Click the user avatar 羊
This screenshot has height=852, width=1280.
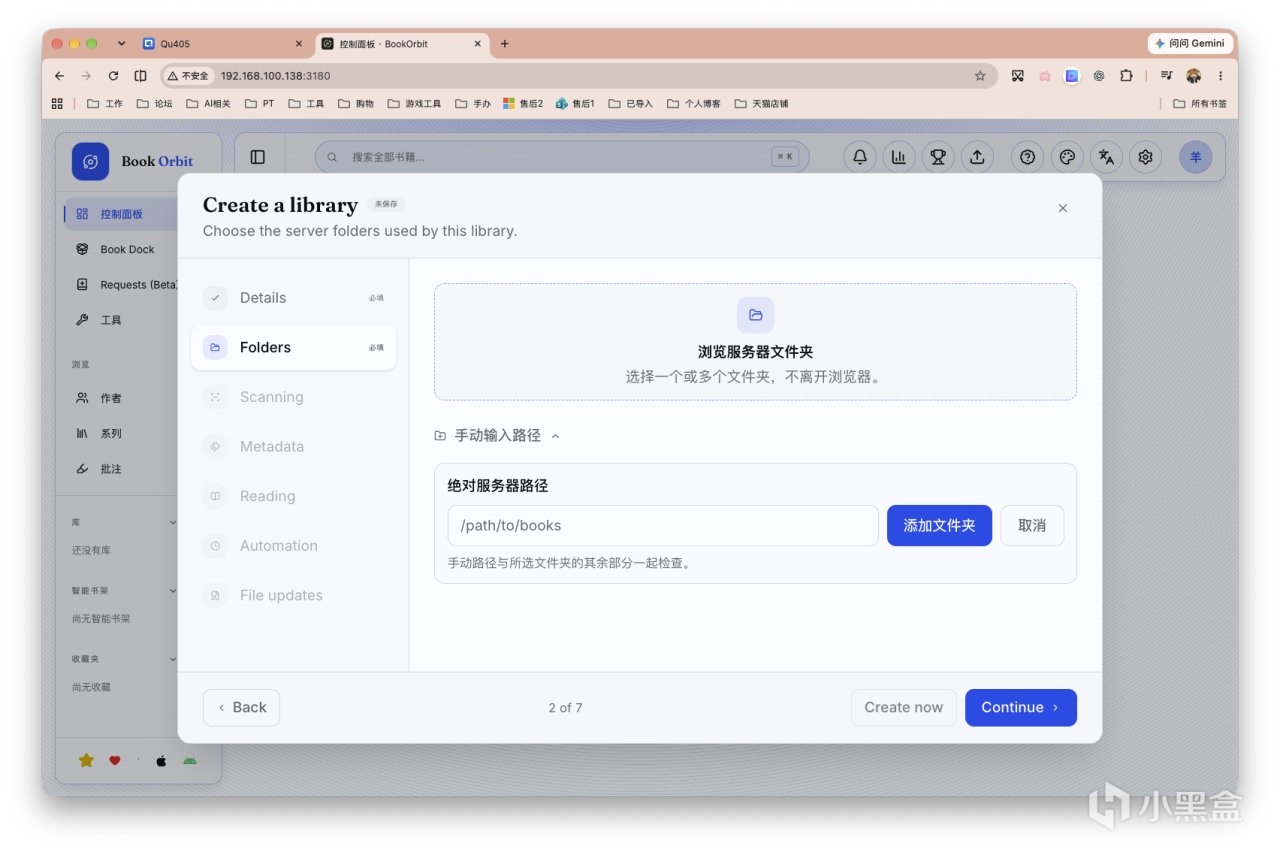(1196, 157)
